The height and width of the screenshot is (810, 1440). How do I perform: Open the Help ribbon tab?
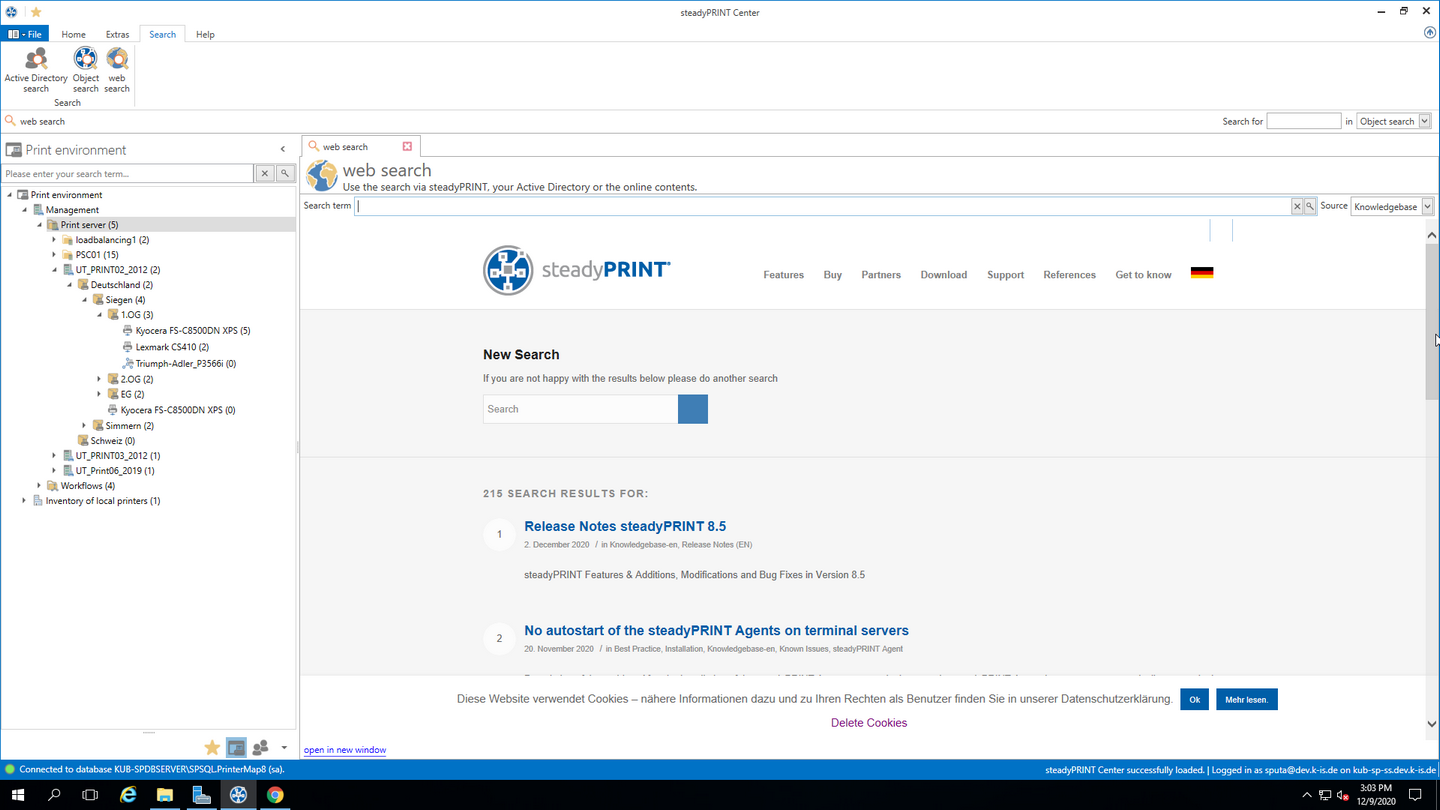(x=205, y=34)
